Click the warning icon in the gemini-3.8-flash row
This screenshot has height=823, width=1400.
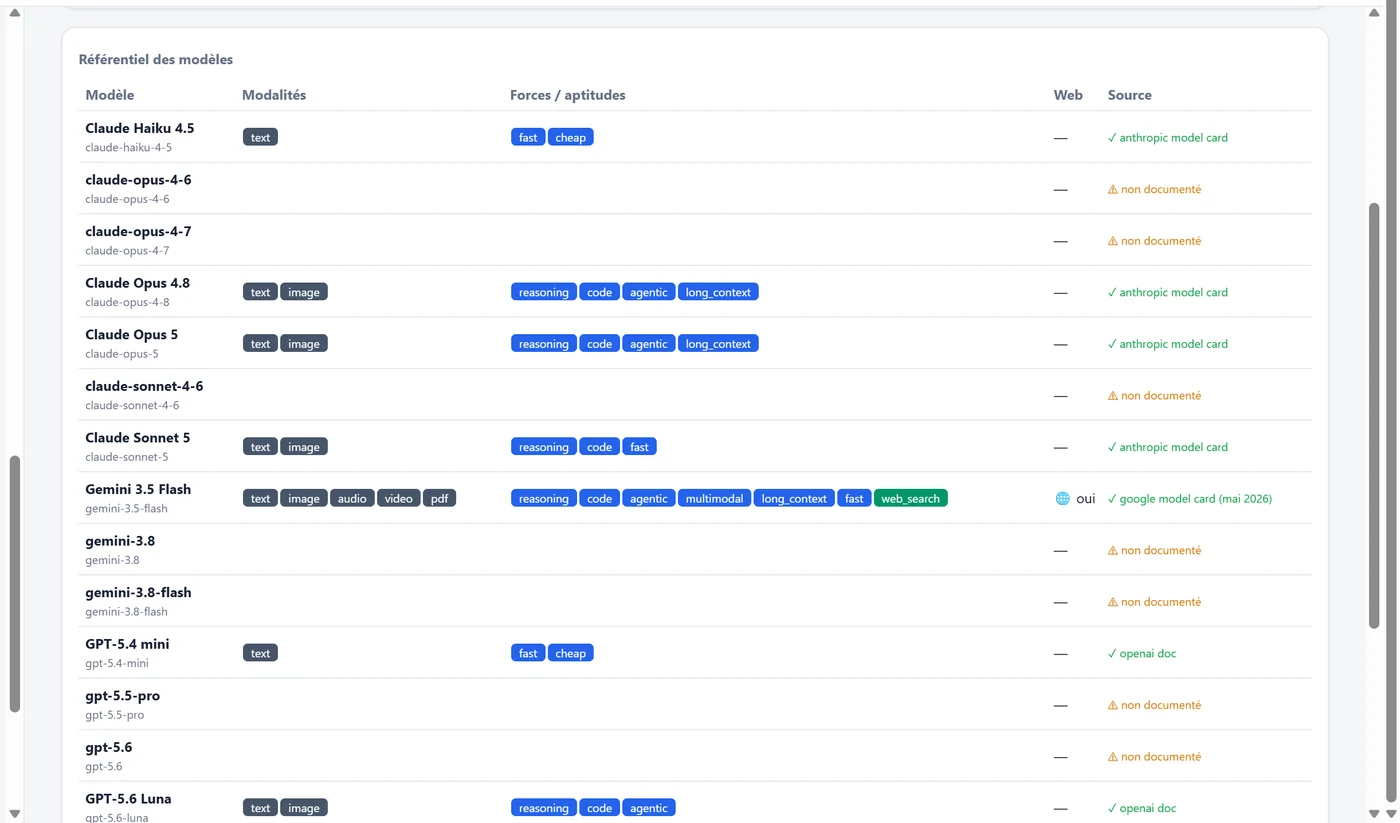(x=1113, y=602)
